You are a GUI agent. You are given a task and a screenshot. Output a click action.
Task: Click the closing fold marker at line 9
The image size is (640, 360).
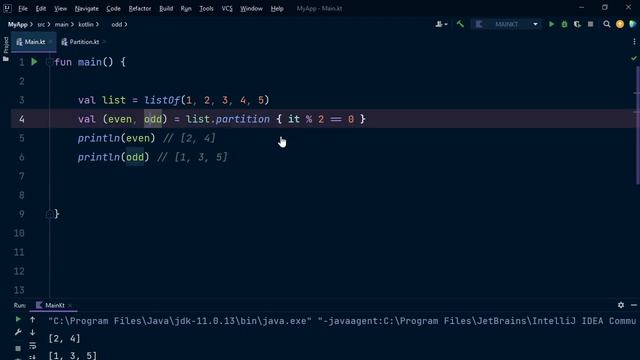49,214
